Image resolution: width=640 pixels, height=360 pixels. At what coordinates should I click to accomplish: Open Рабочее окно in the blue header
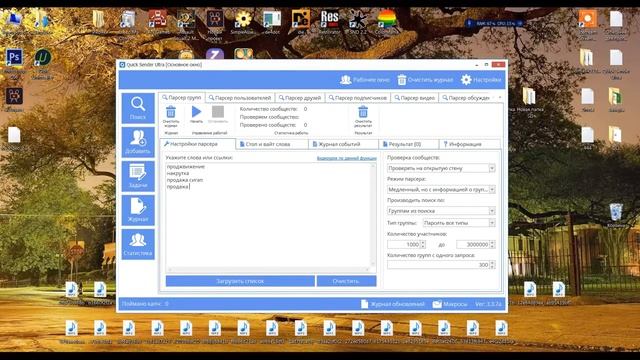click(364, 80)
